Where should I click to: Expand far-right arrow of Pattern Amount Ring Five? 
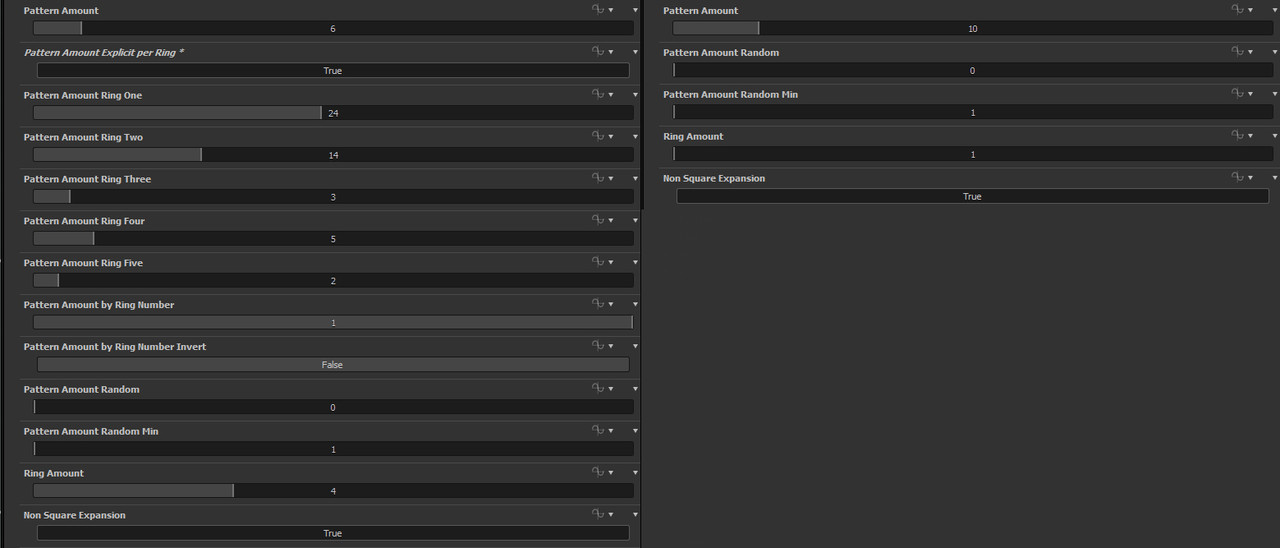coord(635,262)
